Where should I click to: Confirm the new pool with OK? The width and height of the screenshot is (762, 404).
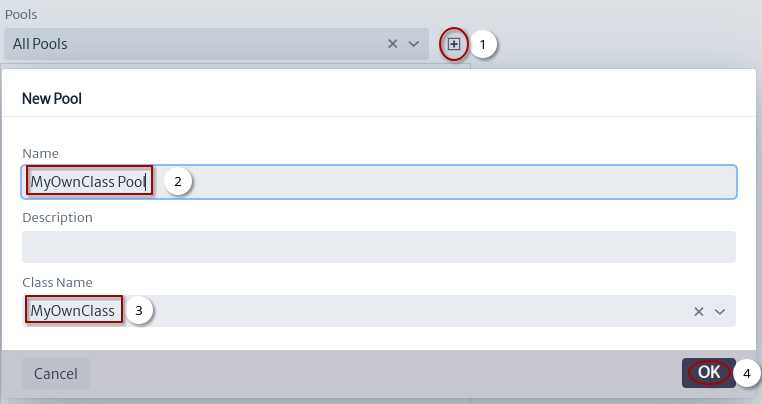(x=709, y=373)
